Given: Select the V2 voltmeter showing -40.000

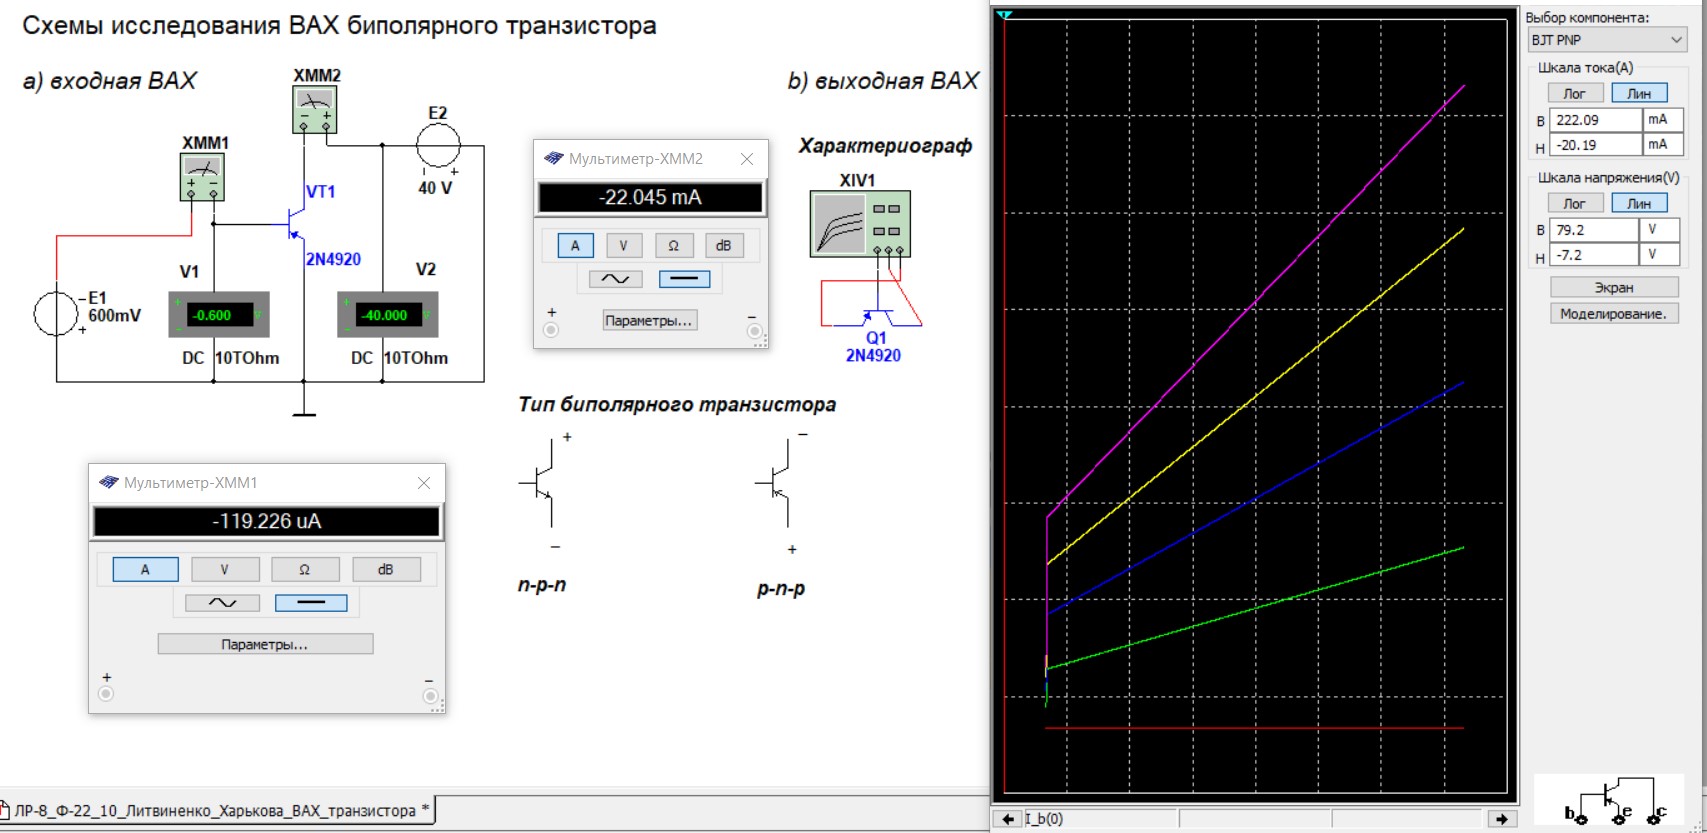Looking at the screenshot, I should 388,315.
